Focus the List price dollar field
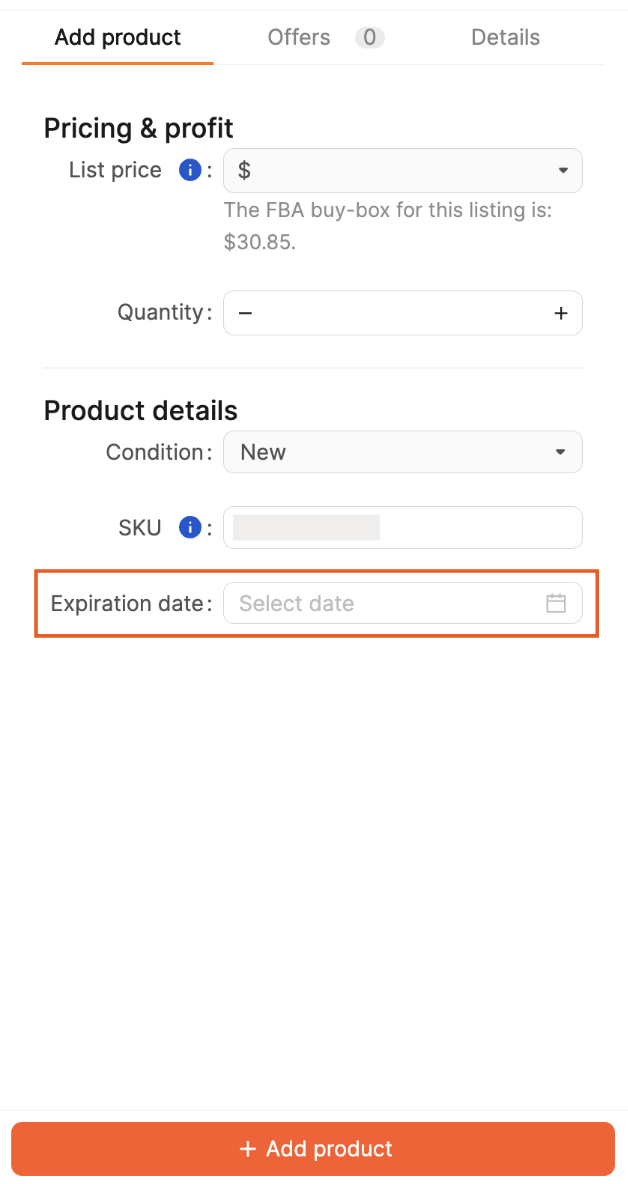 (403, 171)
